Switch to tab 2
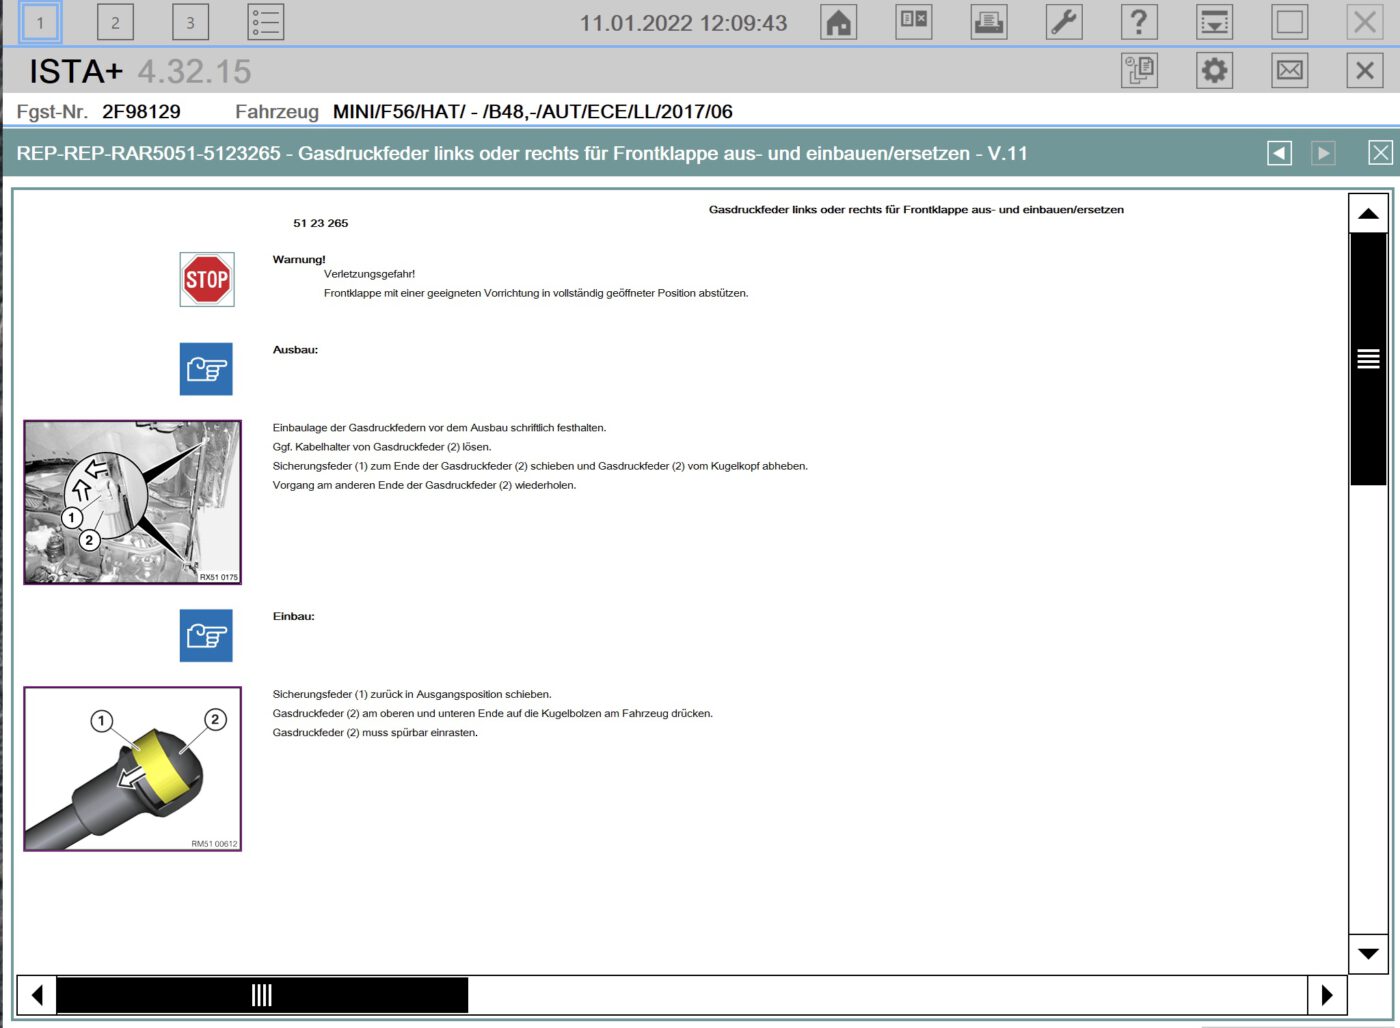The height and width of the screenshot is (1028, 1400). tap(115, 22)
